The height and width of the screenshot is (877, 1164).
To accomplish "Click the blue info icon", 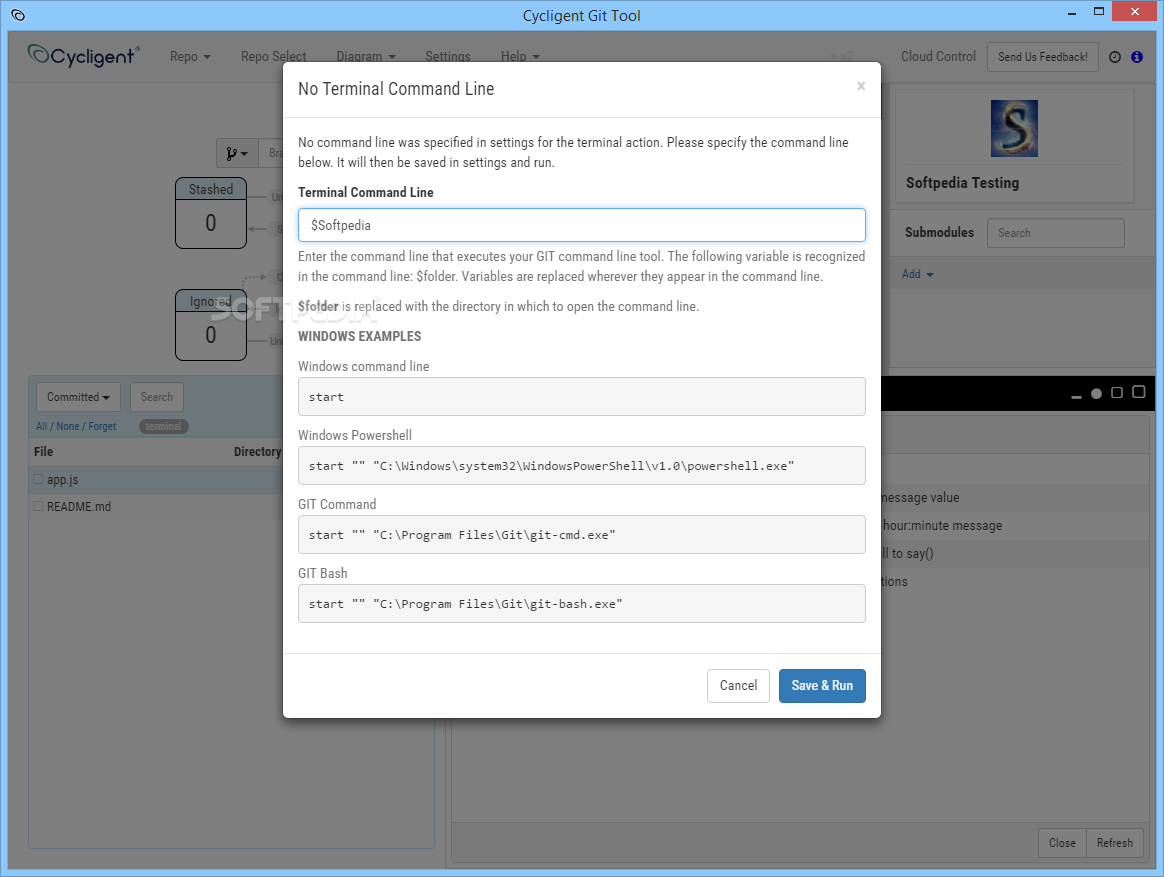I will tap(1137, 57).
